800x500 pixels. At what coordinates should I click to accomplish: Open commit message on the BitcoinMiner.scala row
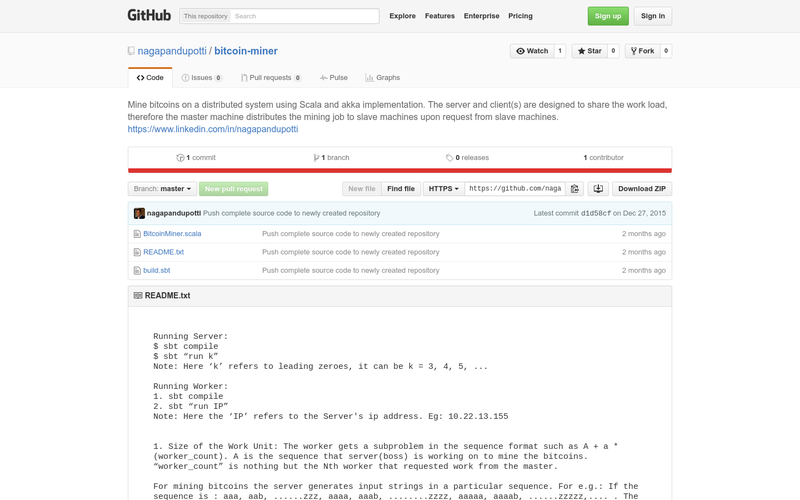click(x=351, y=234)
